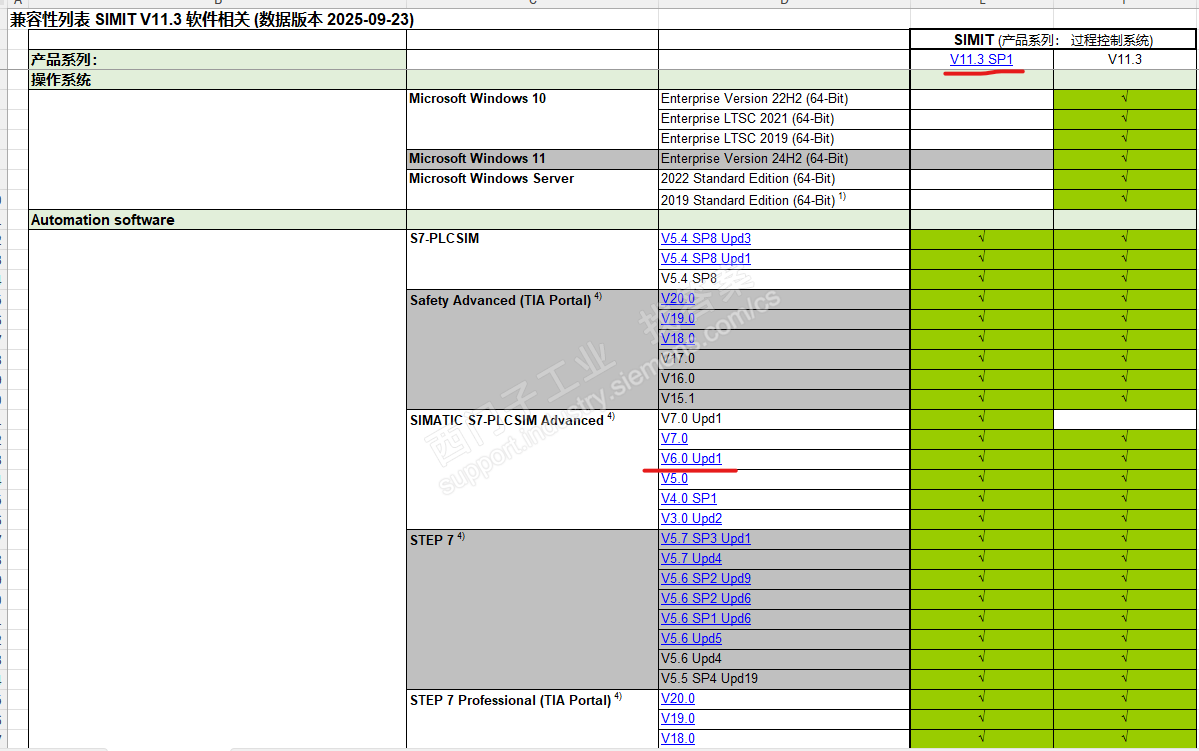This screenshot has height=751, width=1199.
Task: Select the 'V5.5 SP4 Upd19' version cell
Action: pos(784,678)
